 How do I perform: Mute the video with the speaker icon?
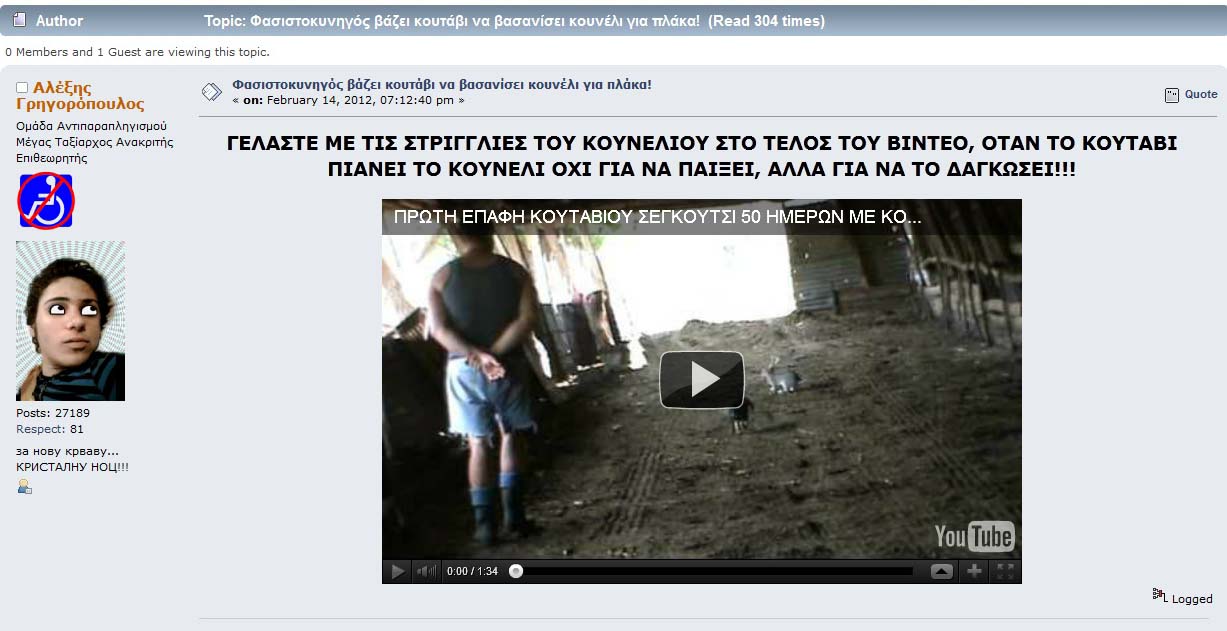427,571
